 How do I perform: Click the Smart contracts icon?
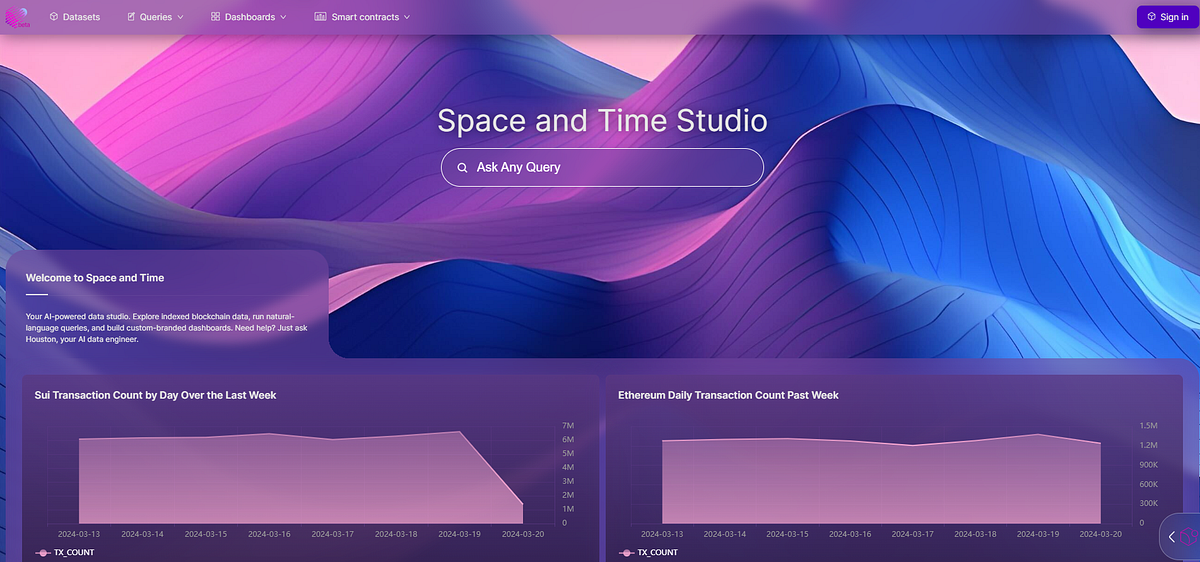click(x=320, y=17)
